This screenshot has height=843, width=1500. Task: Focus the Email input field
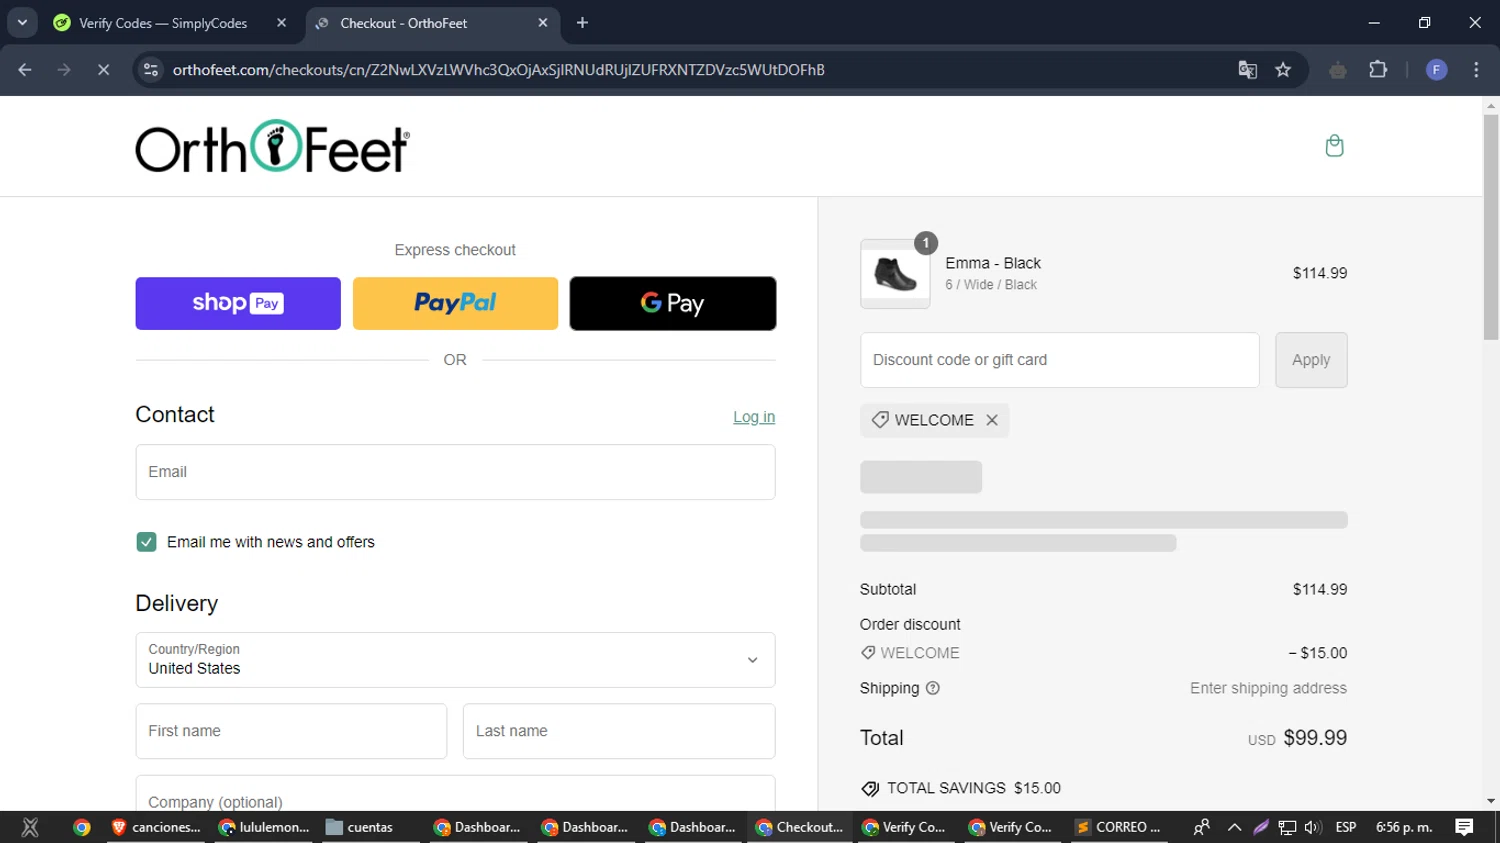pos(455,472)
